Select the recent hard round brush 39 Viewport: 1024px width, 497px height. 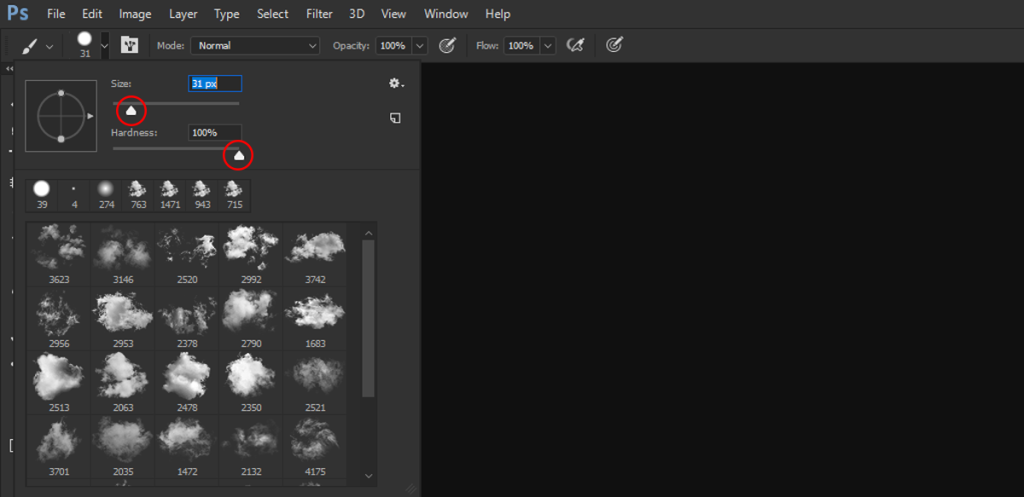42,195
